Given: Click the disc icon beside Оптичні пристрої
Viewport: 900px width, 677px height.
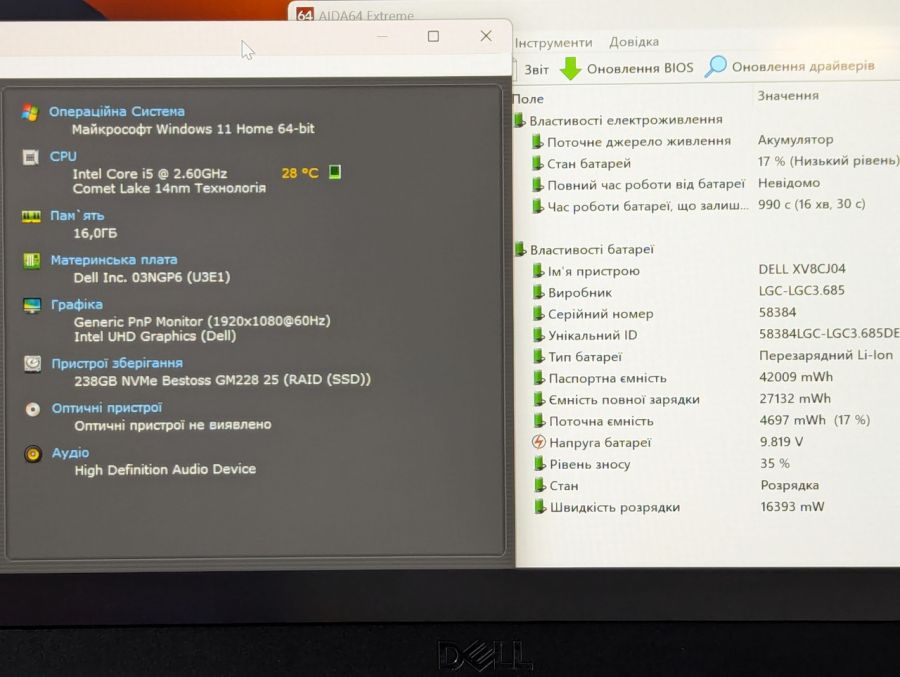Looking at the screenshot, I should point(33,409).
